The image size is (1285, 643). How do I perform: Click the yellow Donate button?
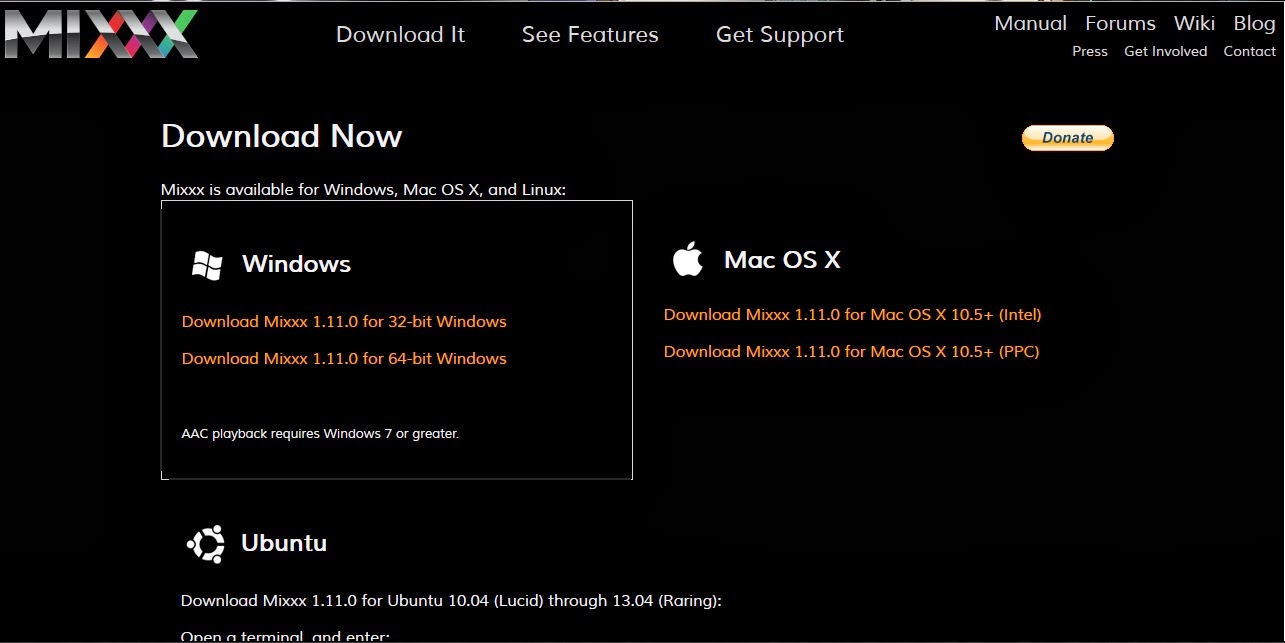[1067, 138]
